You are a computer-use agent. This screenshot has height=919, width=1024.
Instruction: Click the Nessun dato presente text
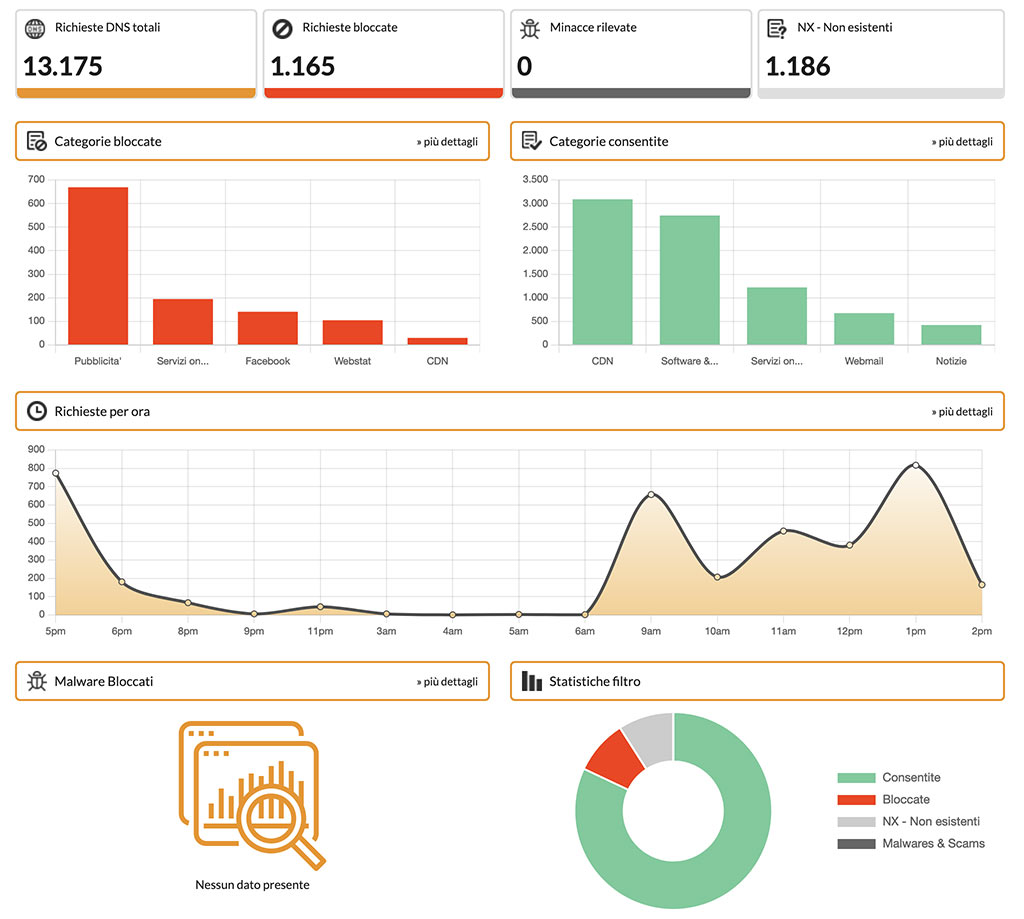[x=252, y=884]
